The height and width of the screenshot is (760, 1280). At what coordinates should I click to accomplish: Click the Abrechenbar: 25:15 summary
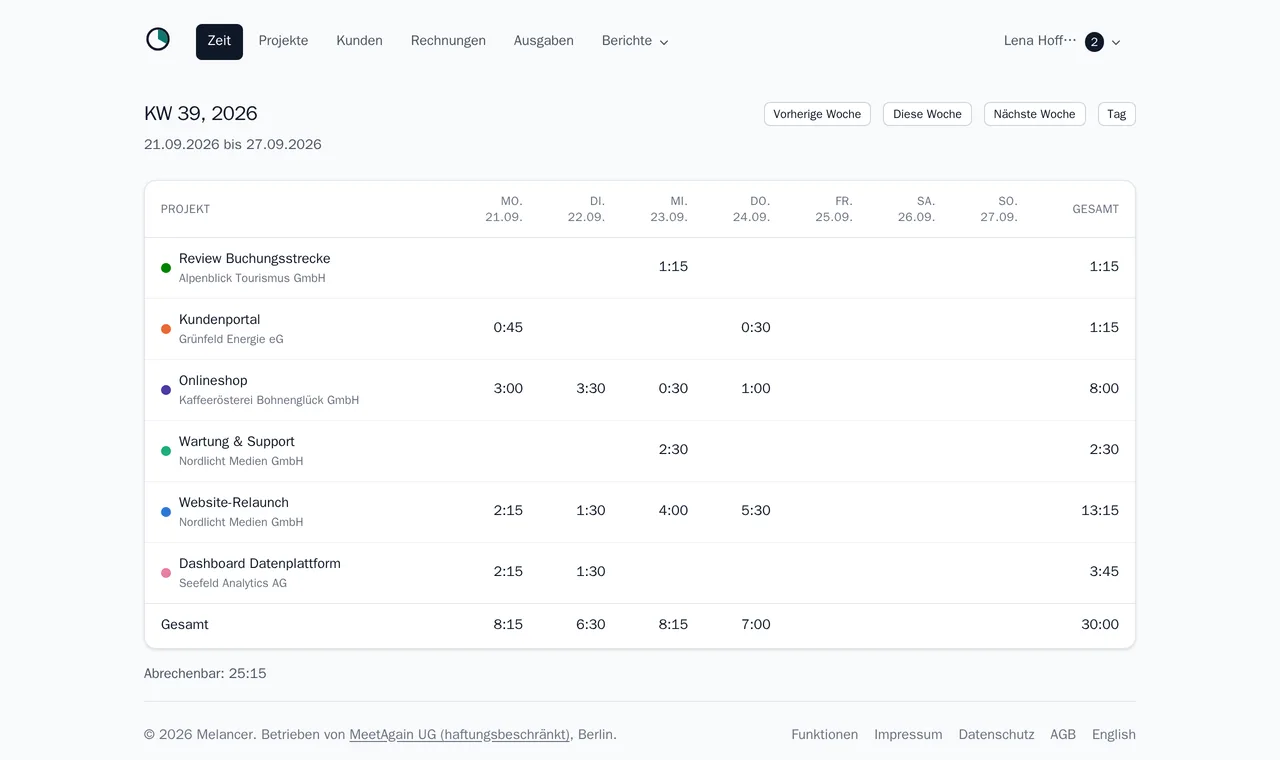pyautogui.click(x=205, y=673)
